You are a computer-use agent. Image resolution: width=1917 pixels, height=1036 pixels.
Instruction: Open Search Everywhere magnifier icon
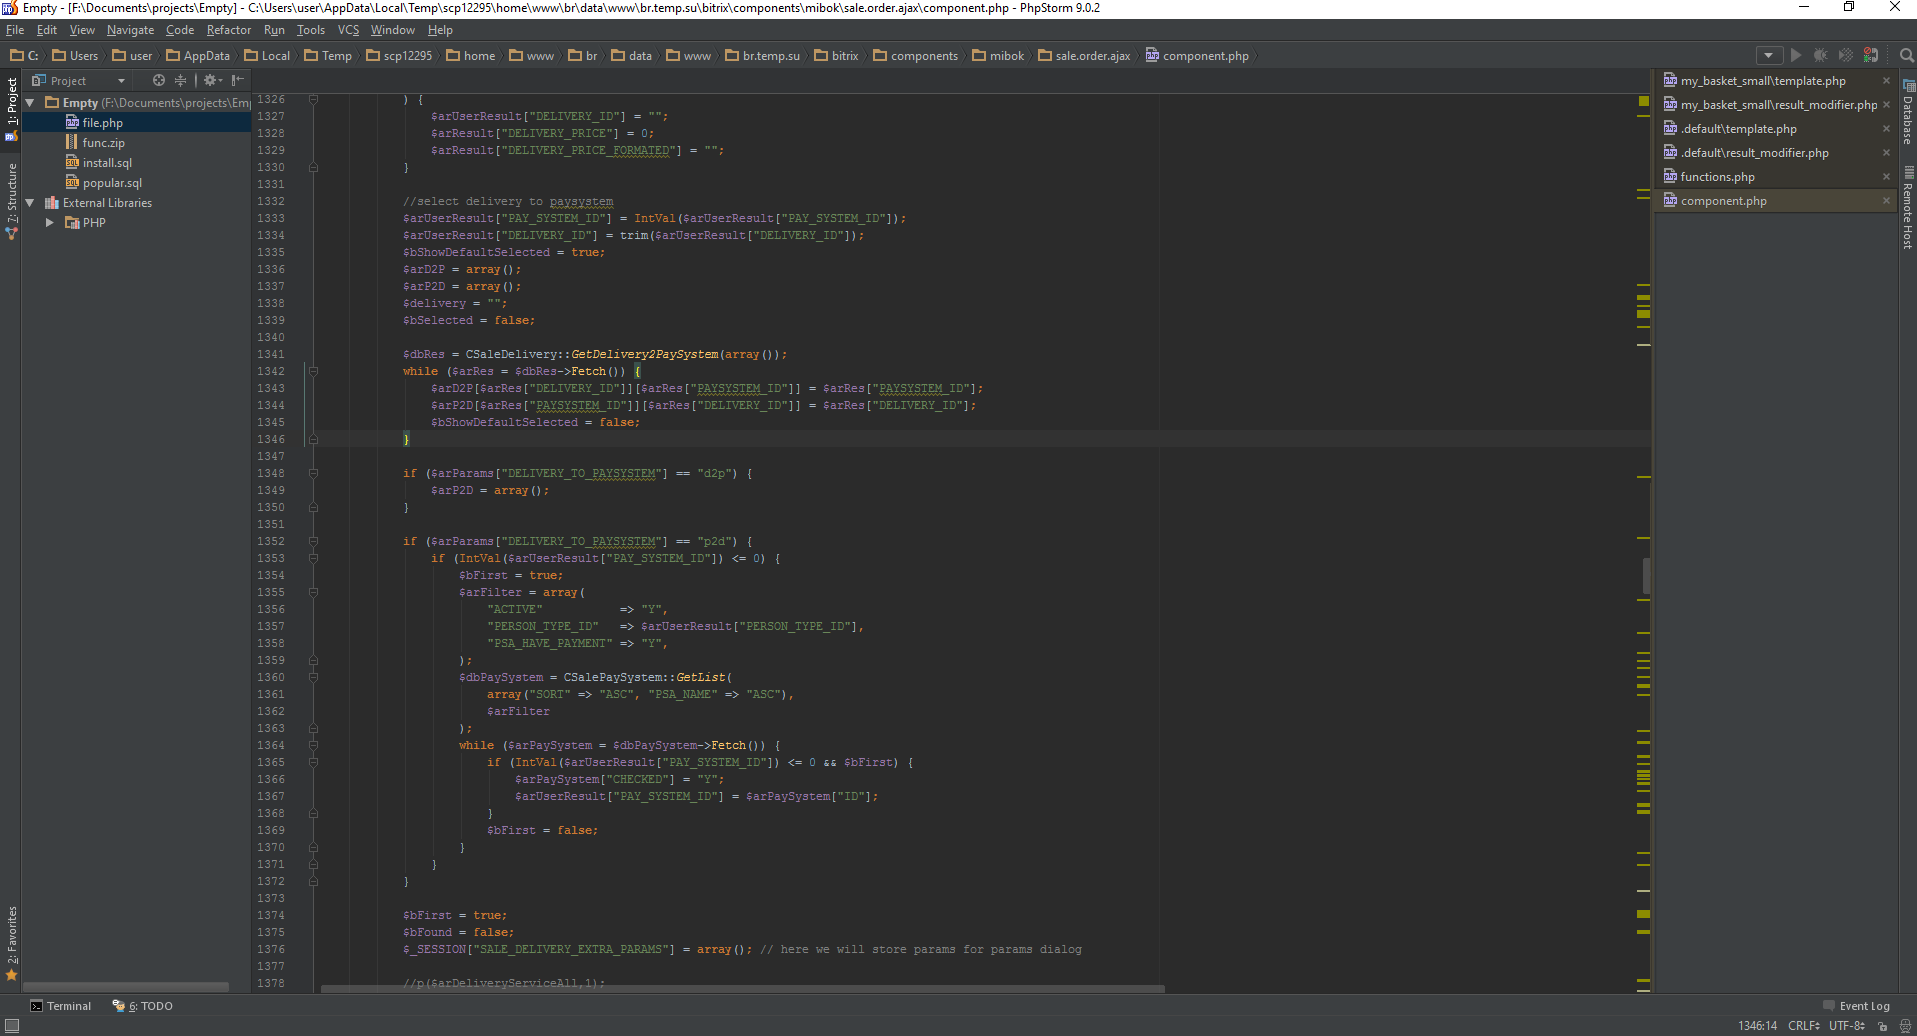coord(1906,55)
